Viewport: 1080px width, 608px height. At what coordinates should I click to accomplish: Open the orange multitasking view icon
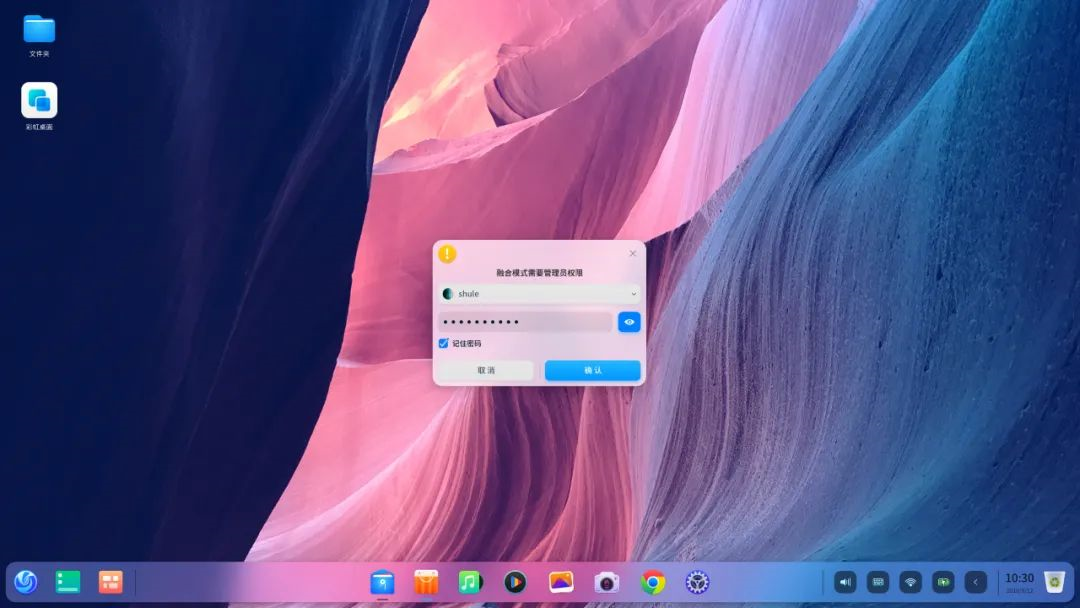coord(110,582)
